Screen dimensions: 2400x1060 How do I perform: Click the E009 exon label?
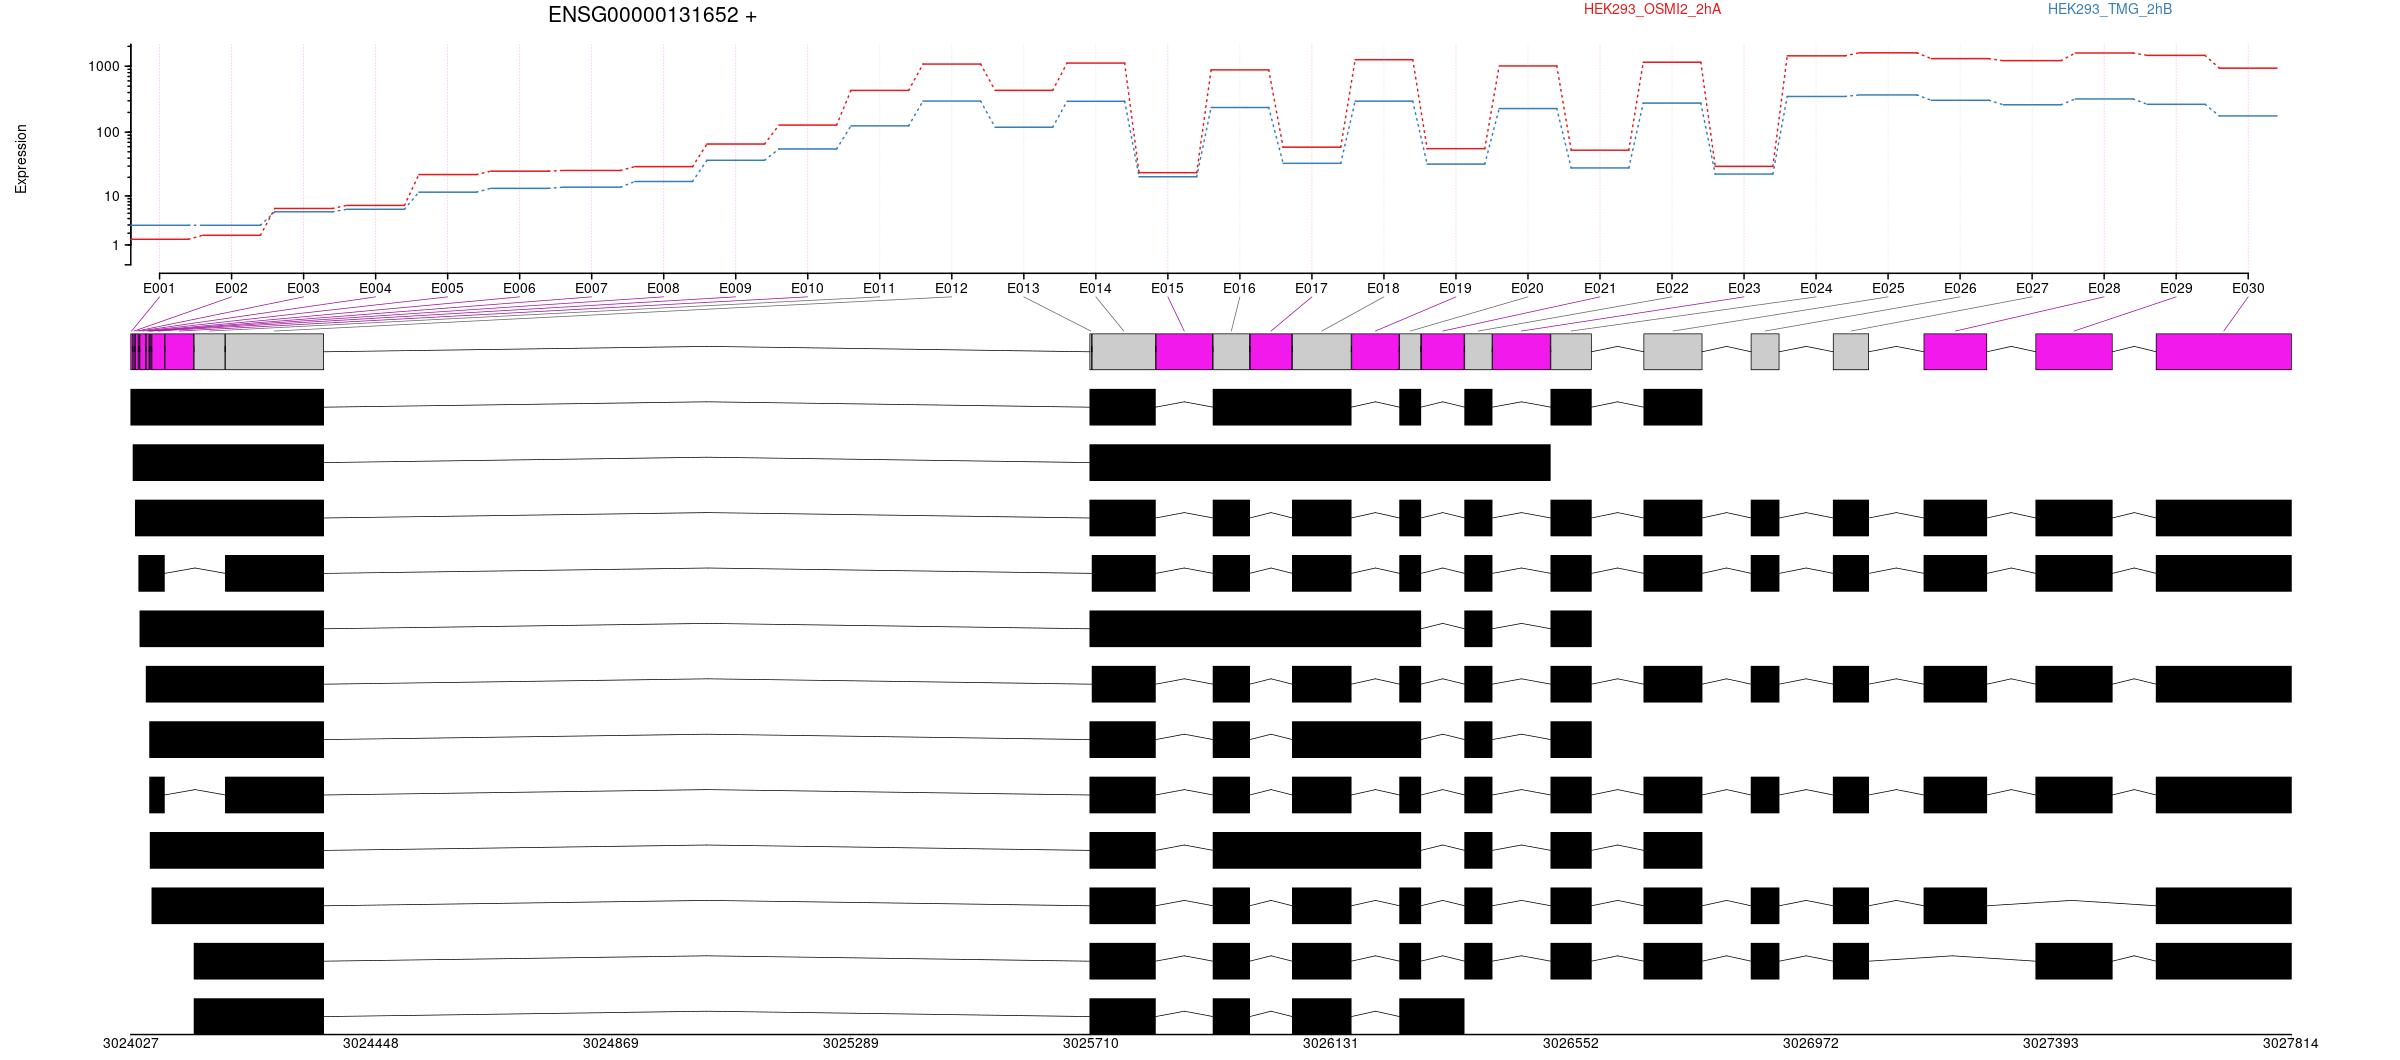click(x=735, y=288)
